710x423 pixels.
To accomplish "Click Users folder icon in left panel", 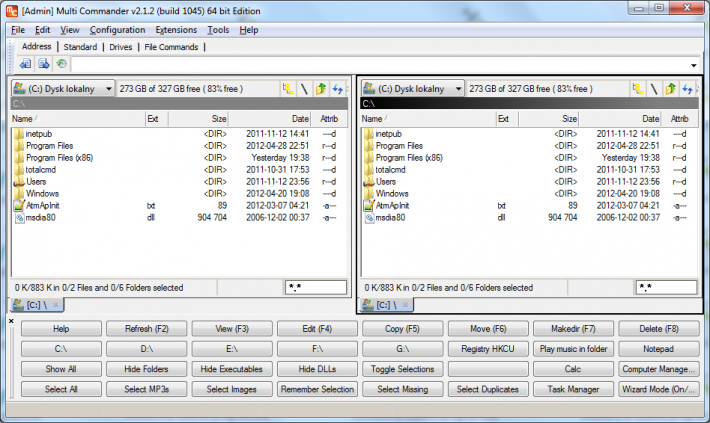I will 19,182.
